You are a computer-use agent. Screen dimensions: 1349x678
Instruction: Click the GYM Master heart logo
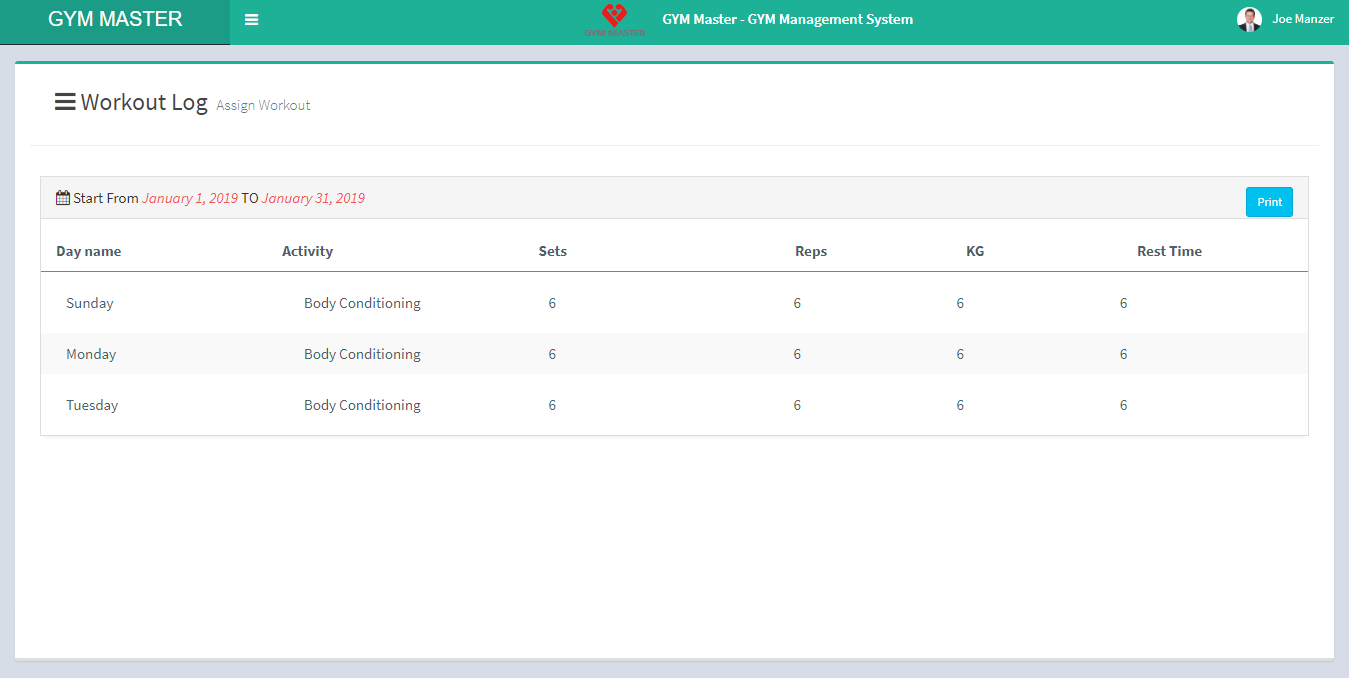coord(614,17)
